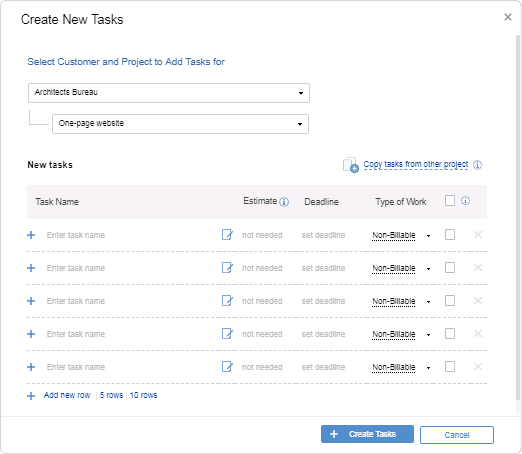Open the Non-Billable dropdown in the second row
This screenshot has width=522, height=454.
pyautogui.click(x=401, y=268)
